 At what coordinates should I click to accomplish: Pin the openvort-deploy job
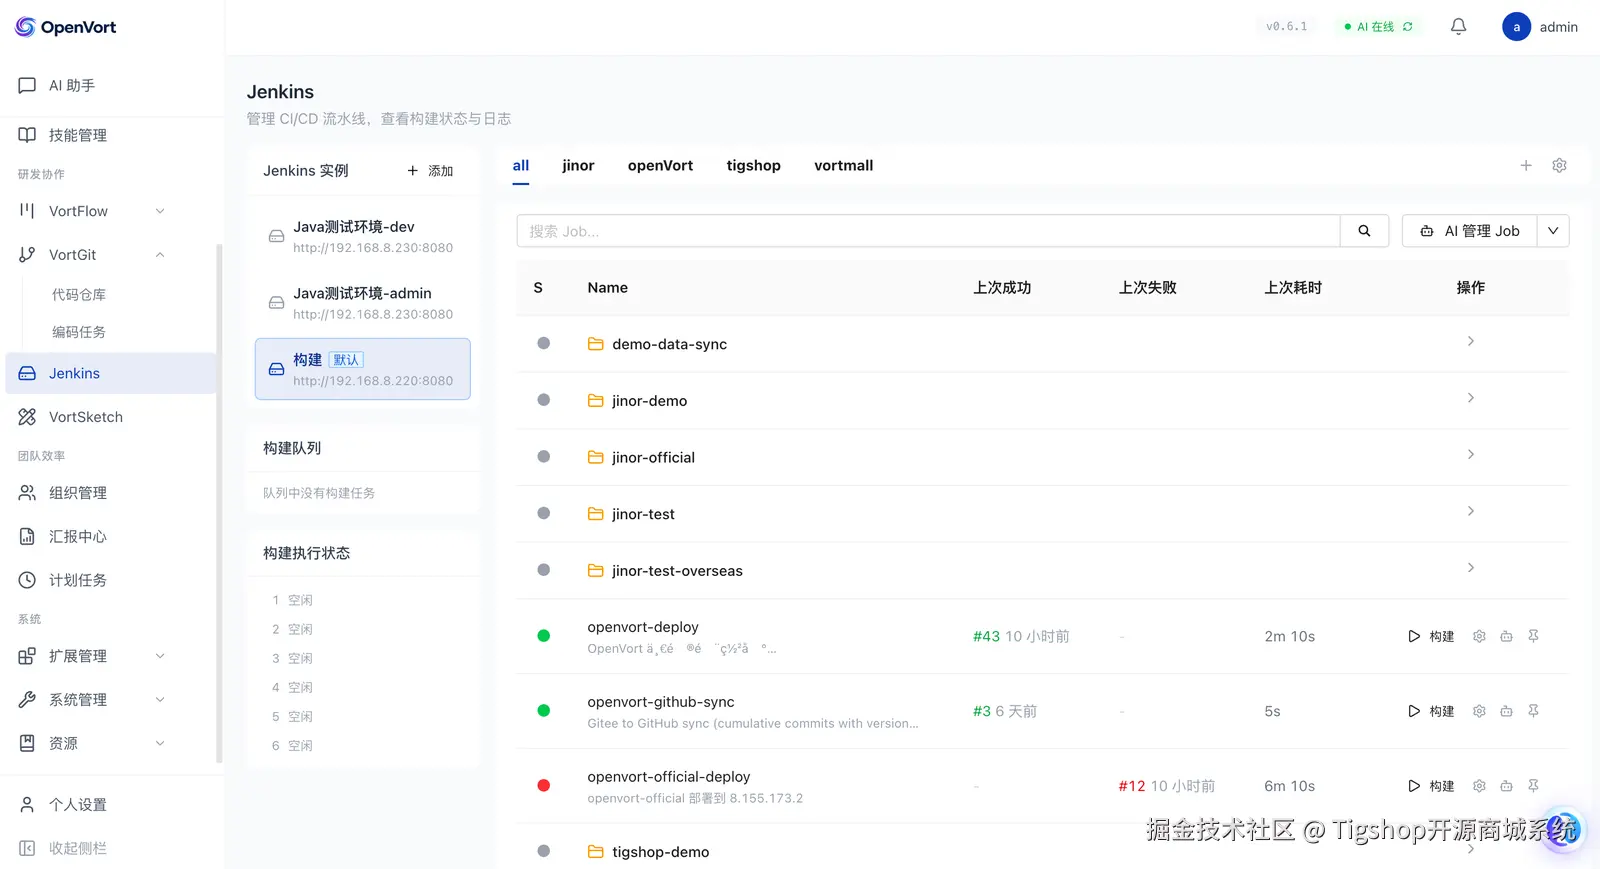[x=1533, y=636]
